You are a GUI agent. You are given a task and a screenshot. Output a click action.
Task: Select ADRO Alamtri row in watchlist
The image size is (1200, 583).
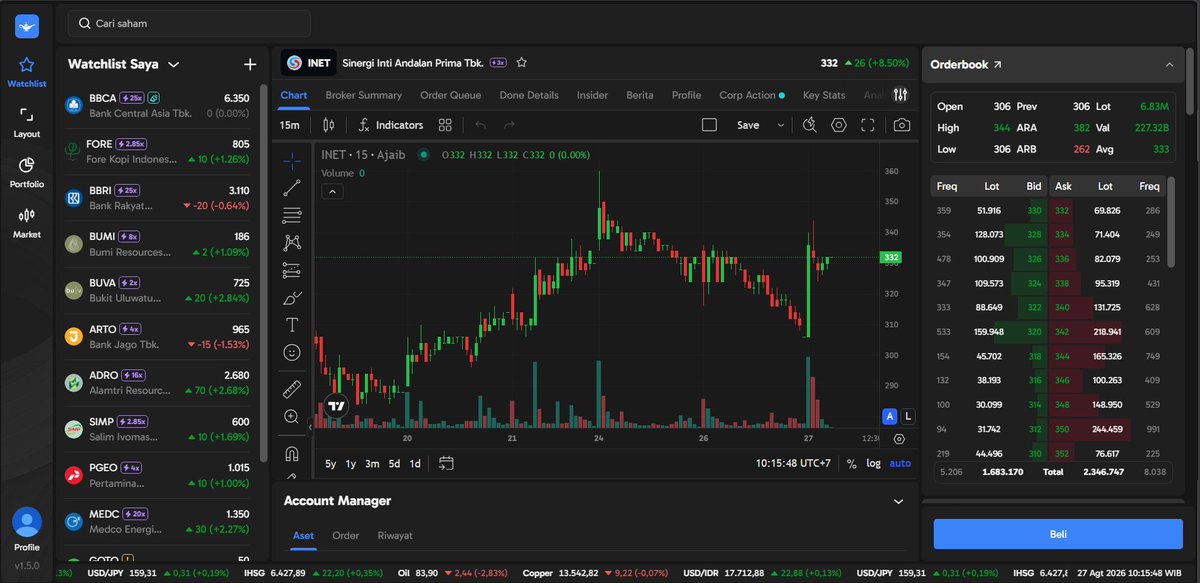[x=158, y=383]
